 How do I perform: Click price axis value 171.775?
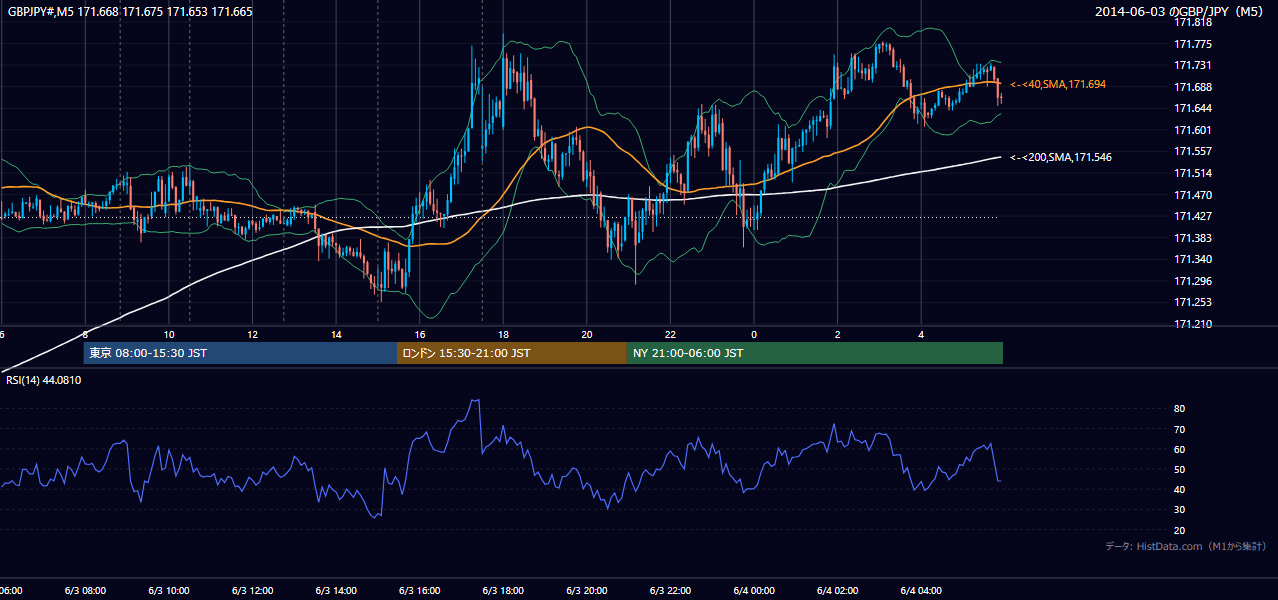(x=1192, y=44)
